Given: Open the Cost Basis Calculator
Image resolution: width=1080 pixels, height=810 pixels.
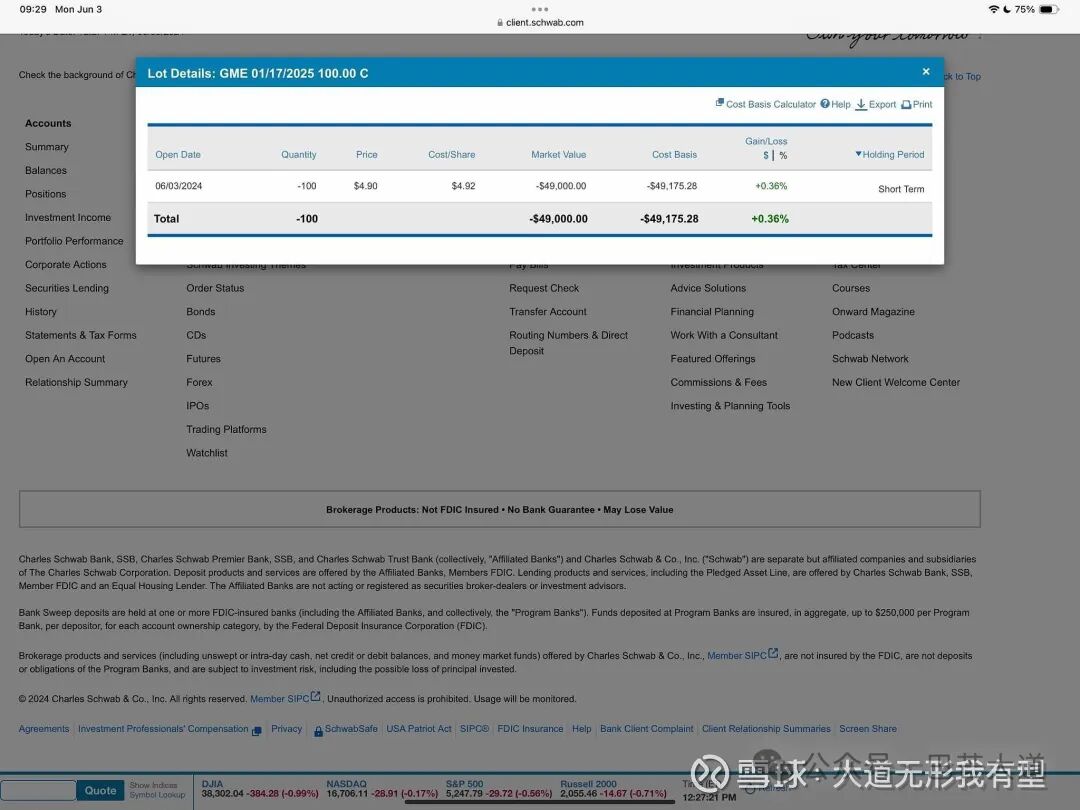Looking at the screenshot, I should (x=765, y=104).
